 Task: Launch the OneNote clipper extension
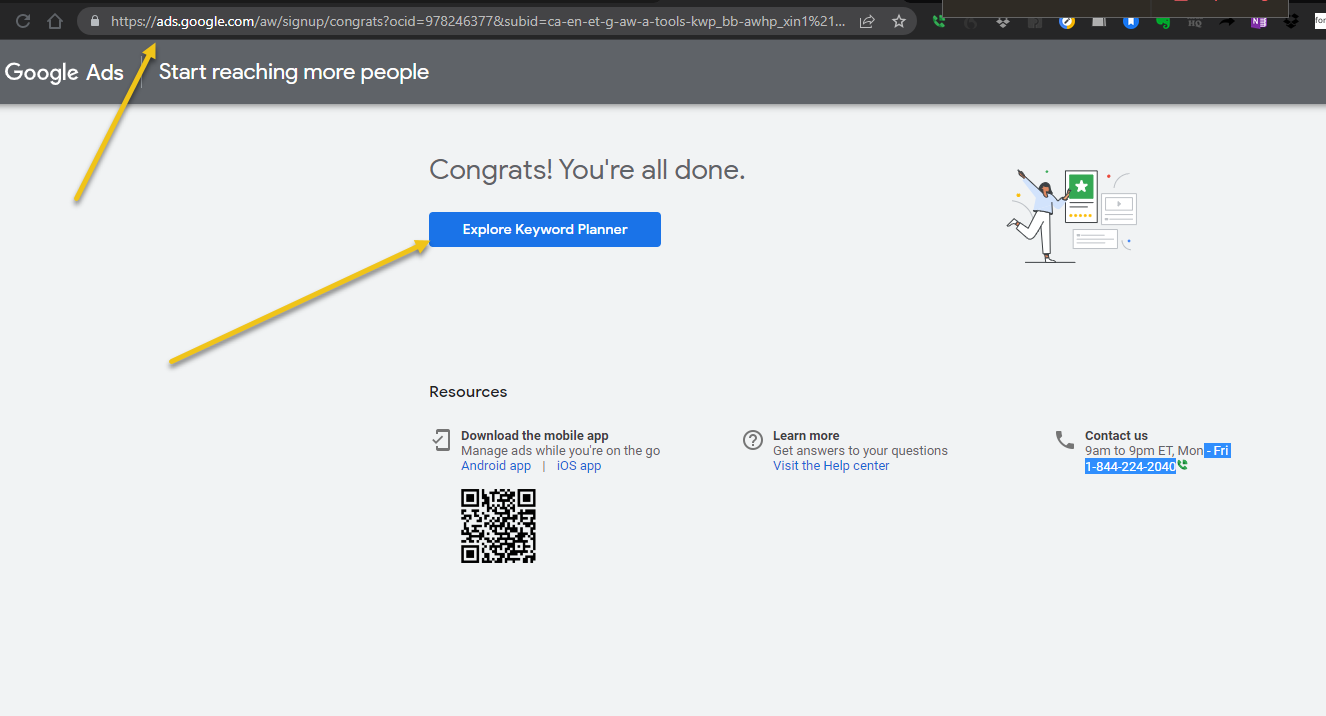pyautogui.click(x=1259, y=21)
